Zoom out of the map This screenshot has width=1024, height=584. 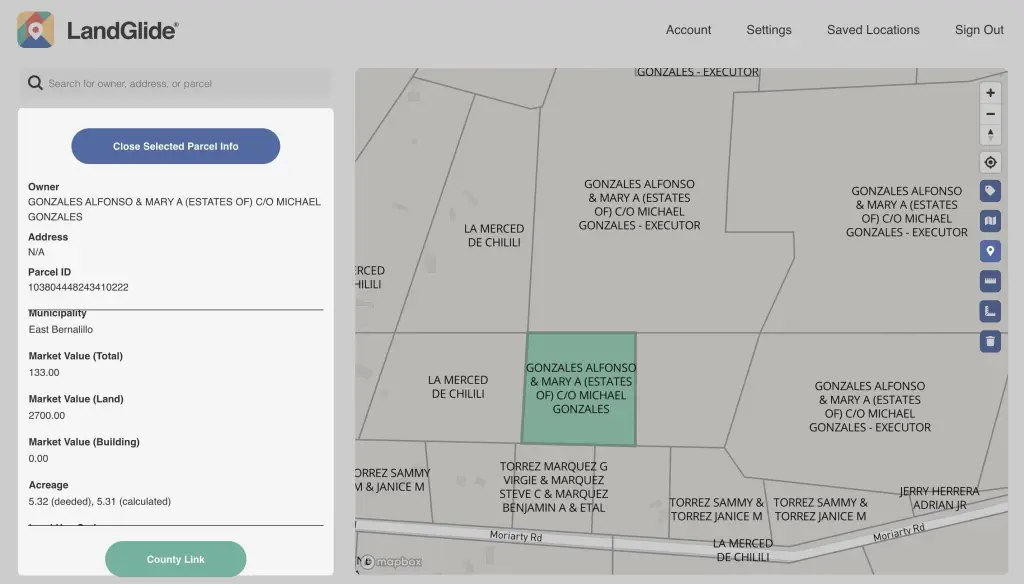click(x=990, y=114)
